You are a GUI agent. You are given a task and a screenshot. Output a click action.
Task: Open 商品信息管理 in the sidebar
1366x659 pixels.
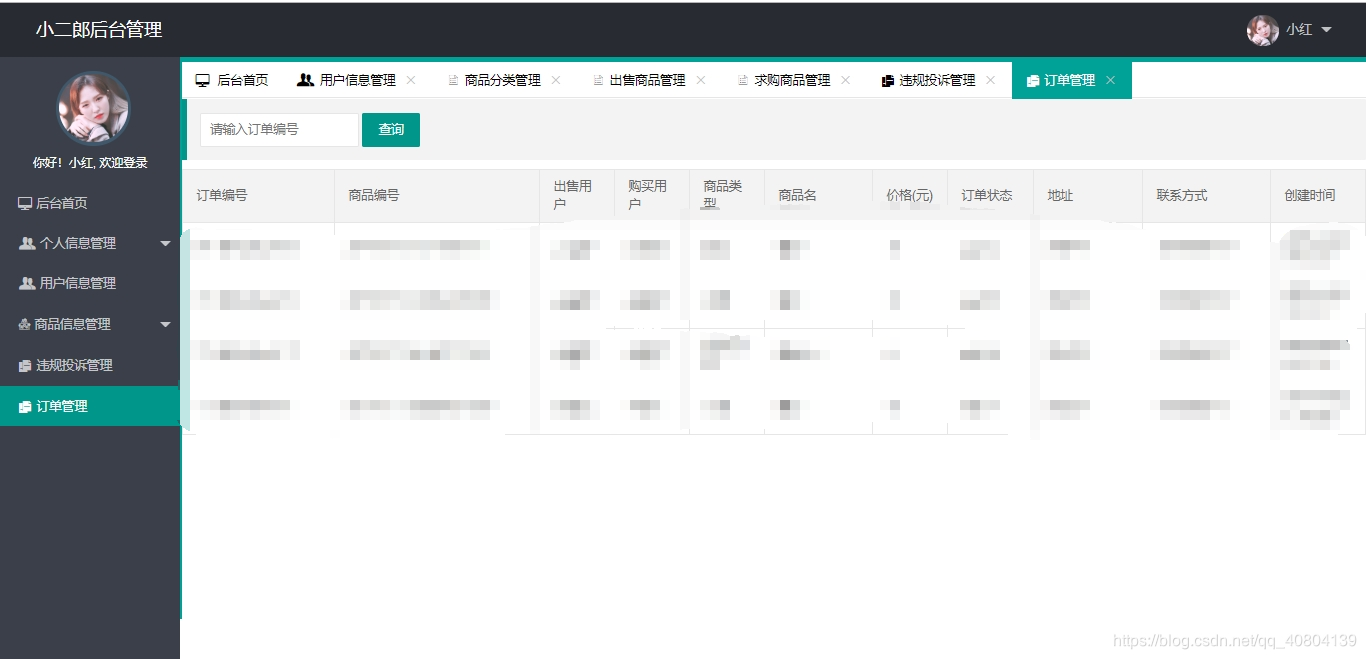90,324
